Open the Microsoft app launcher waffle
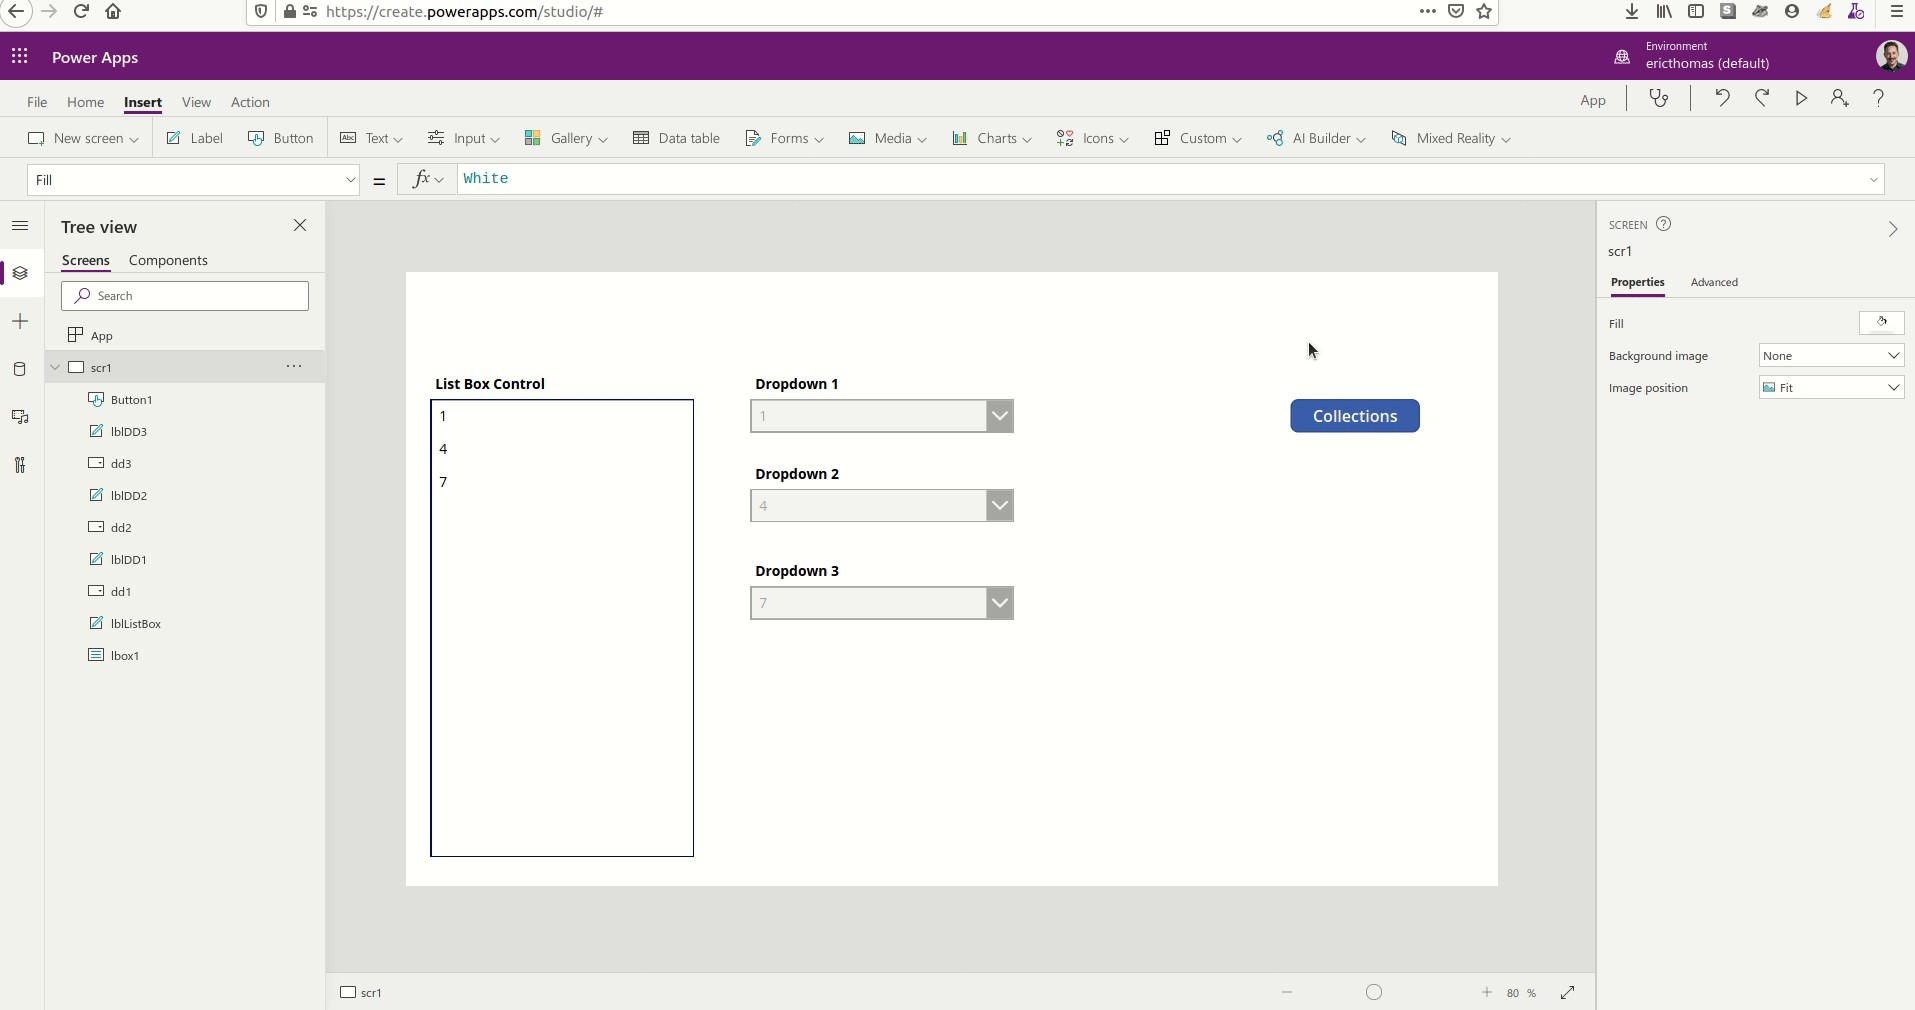1915x1010 pixels. (x=19, y=57)
